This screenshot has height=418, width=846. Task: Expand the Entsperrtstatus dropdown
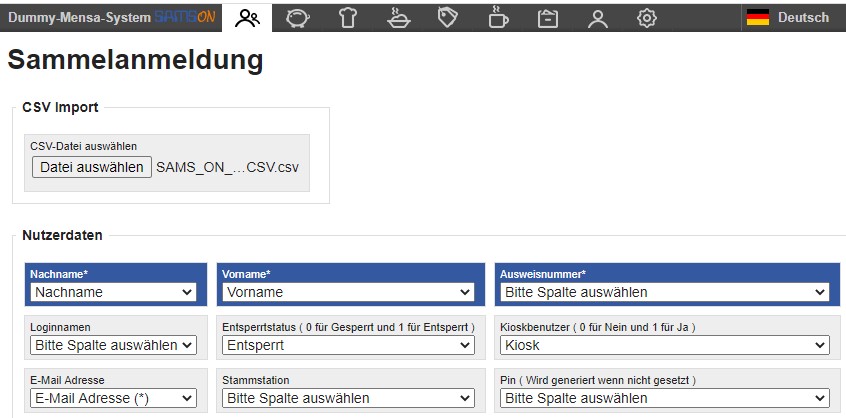click(349, 345)
